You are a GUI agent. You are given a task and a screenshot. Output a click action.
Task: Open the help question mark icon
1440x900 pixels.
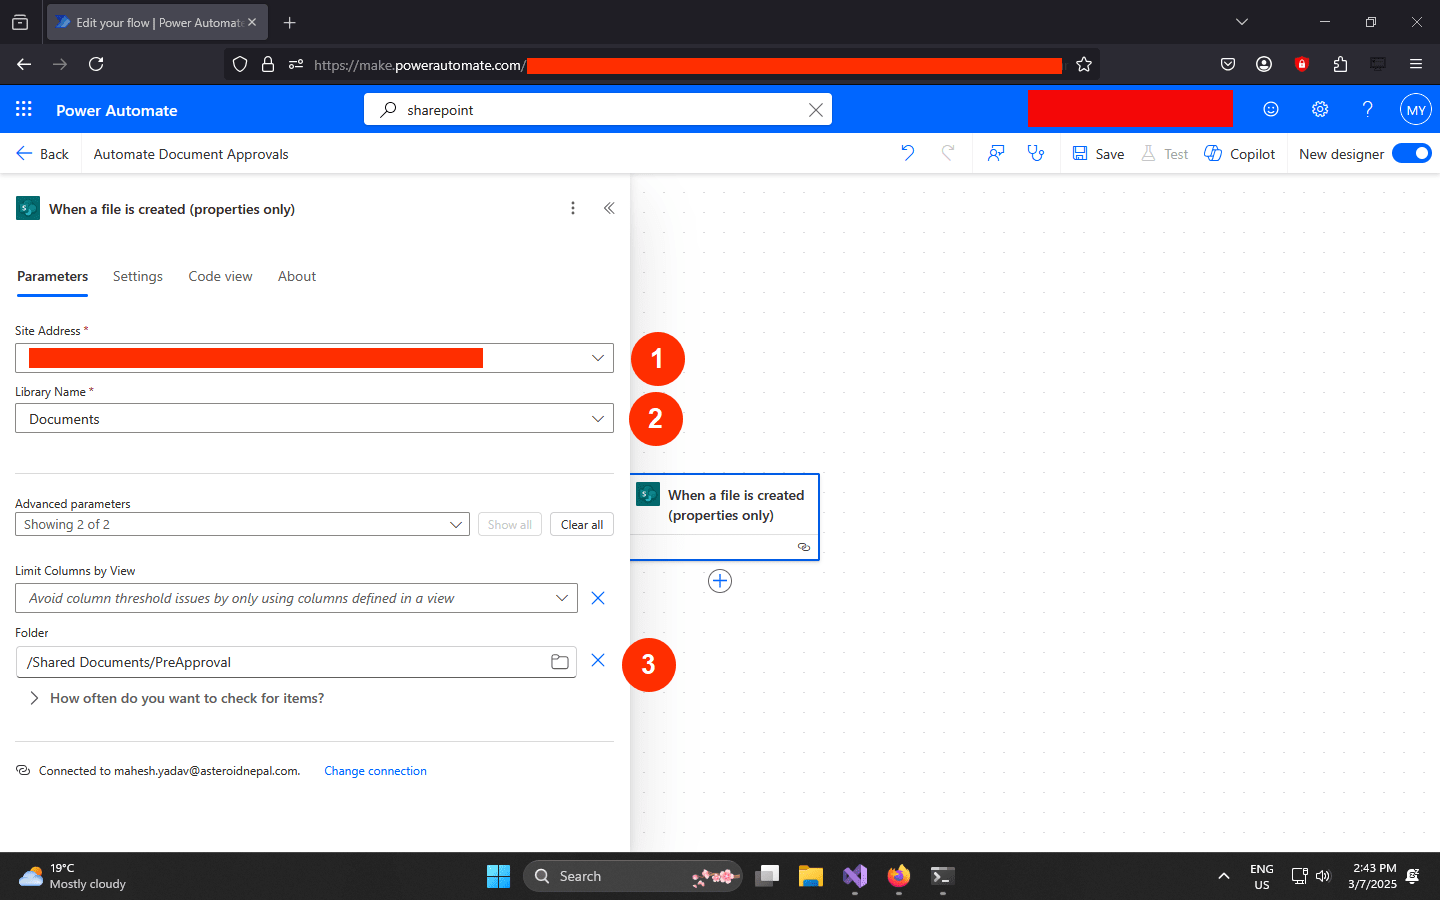click(1367, 109)
